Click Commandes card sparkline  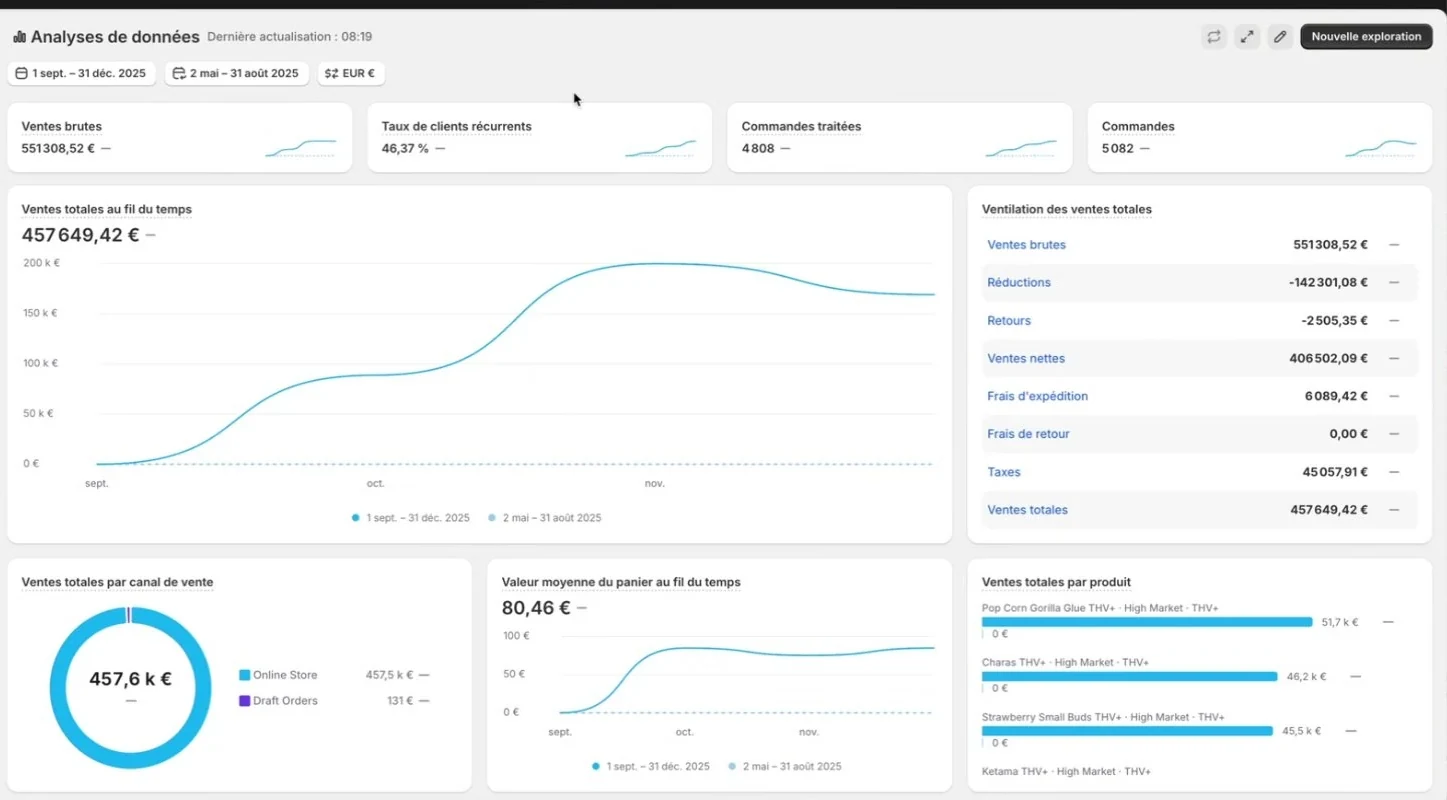click(1381, 148)
